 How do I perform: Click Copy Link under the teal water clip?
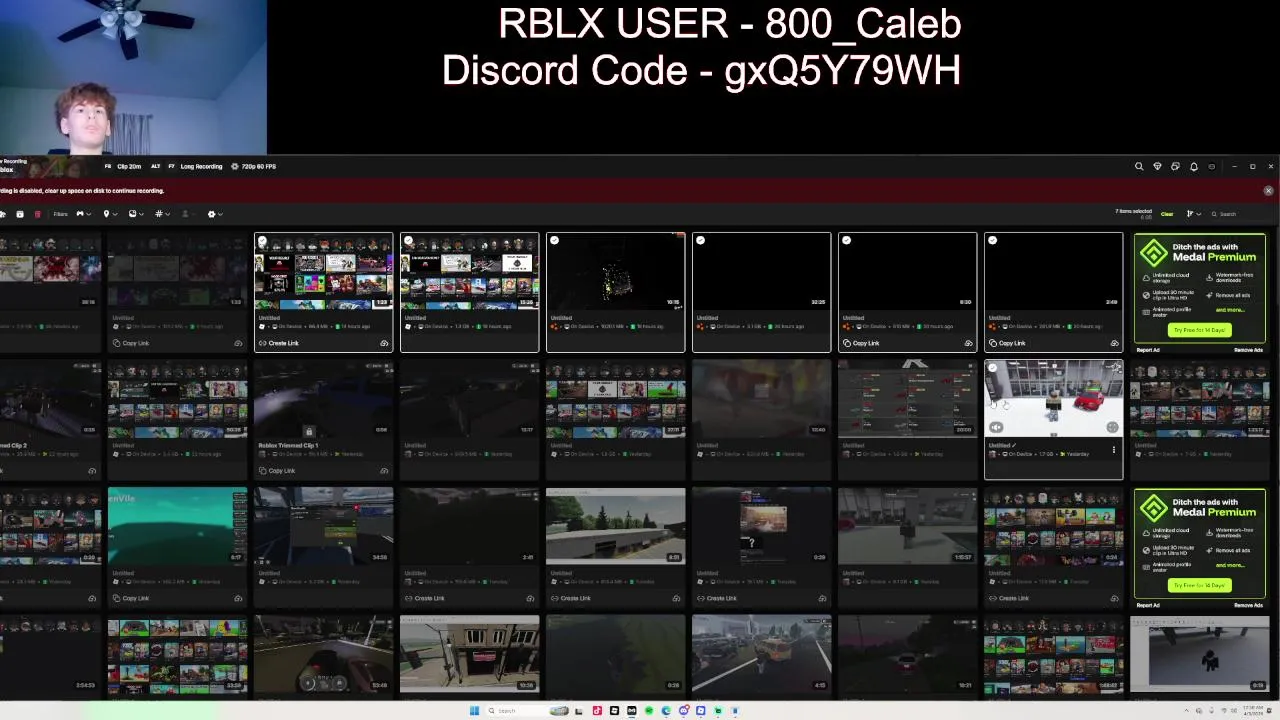131,598
